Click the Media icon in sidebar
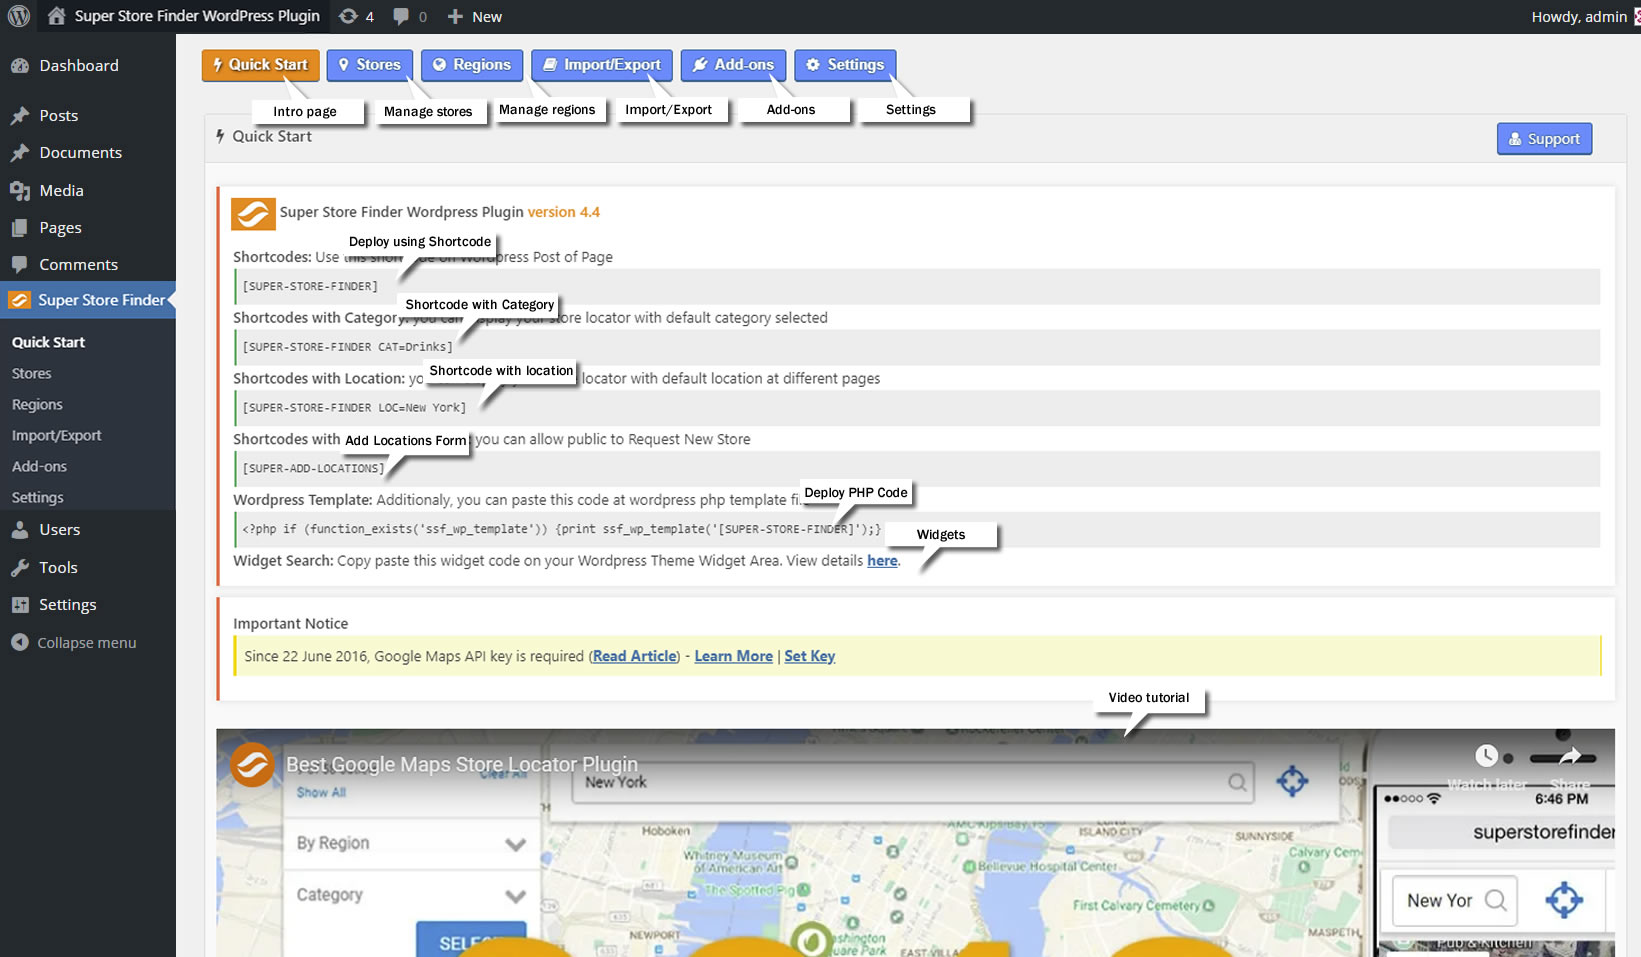 point(20,191)
